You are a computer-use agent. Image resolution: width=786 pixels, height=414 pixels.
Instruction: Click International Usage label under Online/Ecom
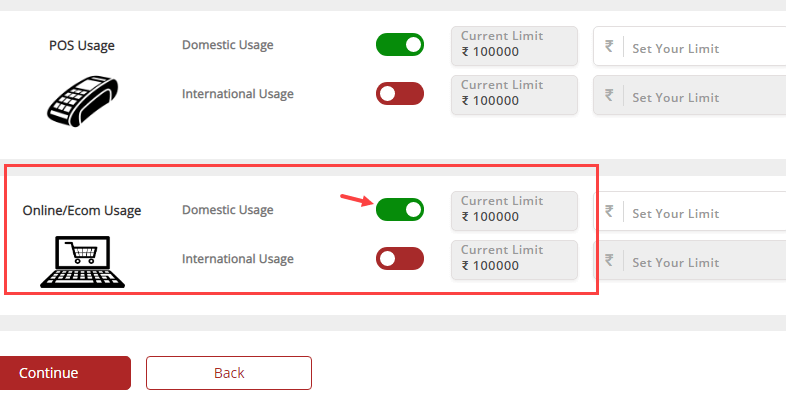(x=238, y=259)
